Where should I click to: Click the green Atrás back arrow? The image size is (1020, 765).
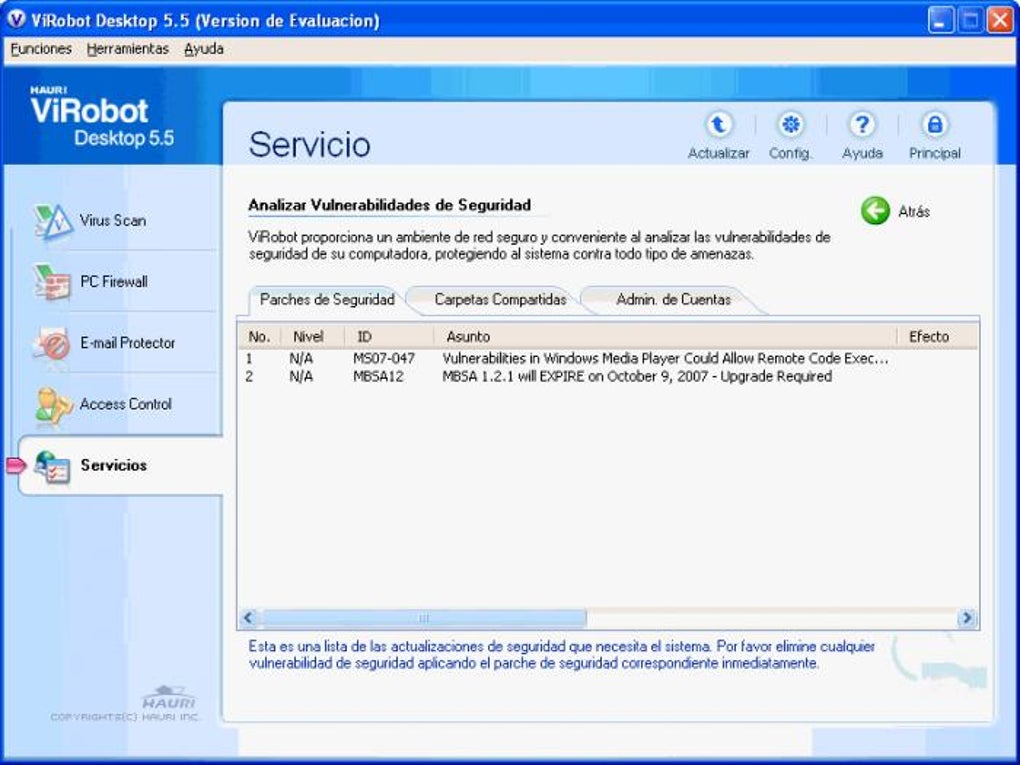point(876,211)
